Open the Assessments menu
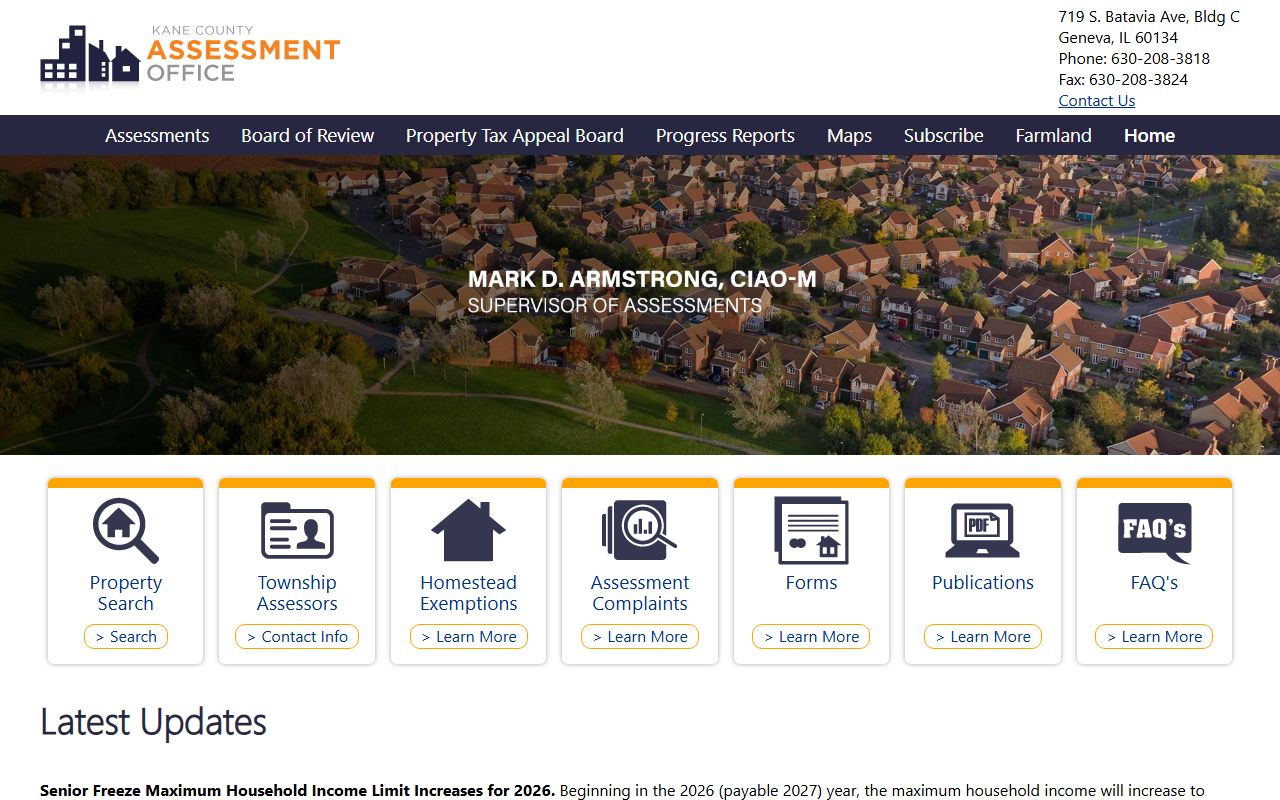 click(x=157, y=136)
